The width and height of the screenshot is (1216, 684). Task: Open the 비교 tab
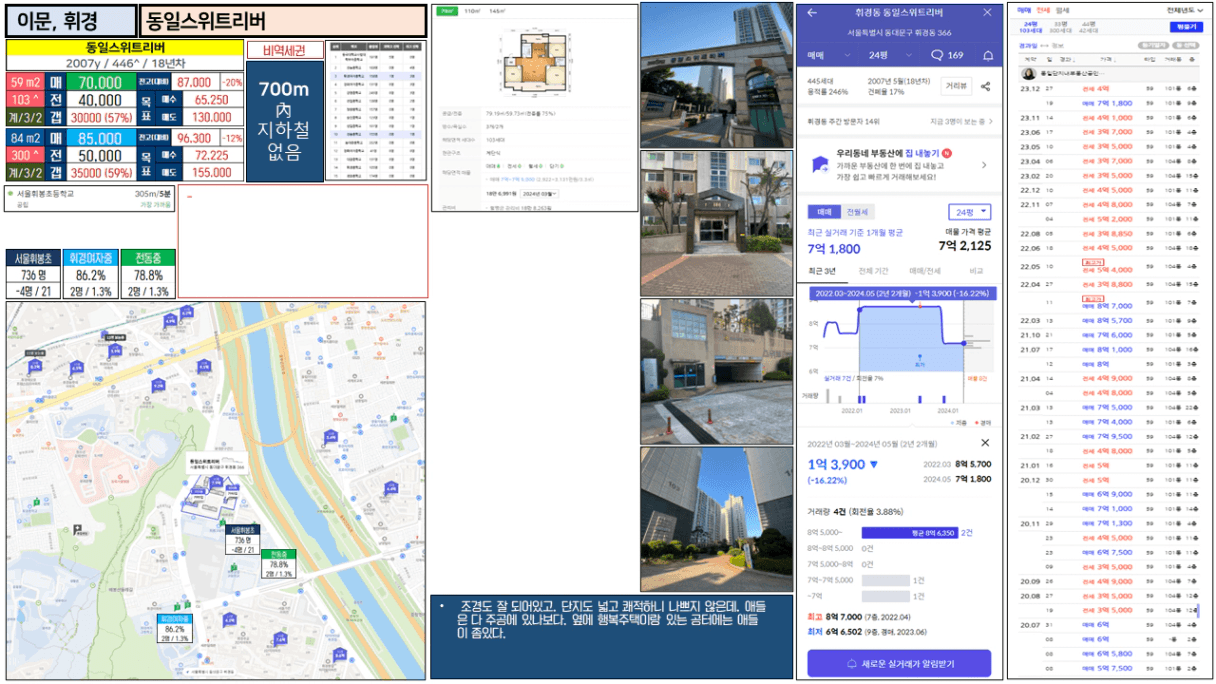(976, 272)
